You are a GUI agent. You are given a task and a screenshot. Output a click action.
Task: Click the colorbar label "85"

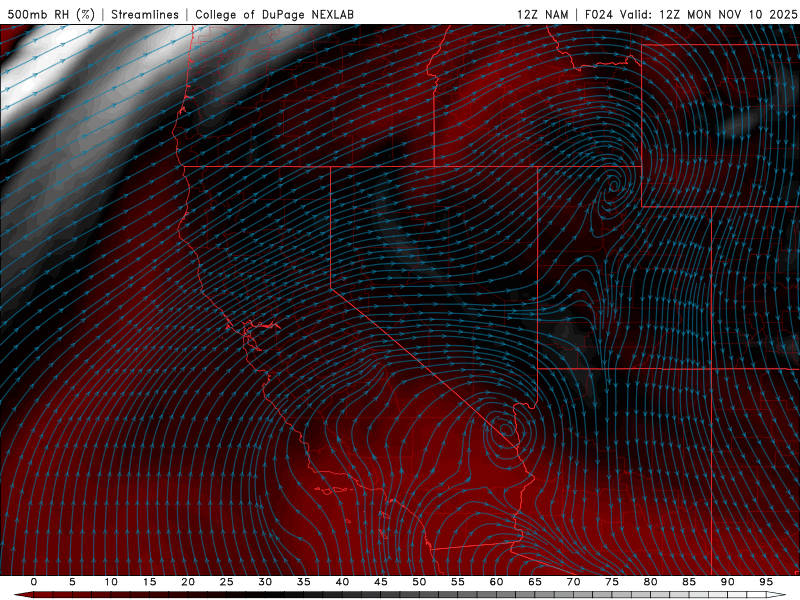click(x=689, y=582)
